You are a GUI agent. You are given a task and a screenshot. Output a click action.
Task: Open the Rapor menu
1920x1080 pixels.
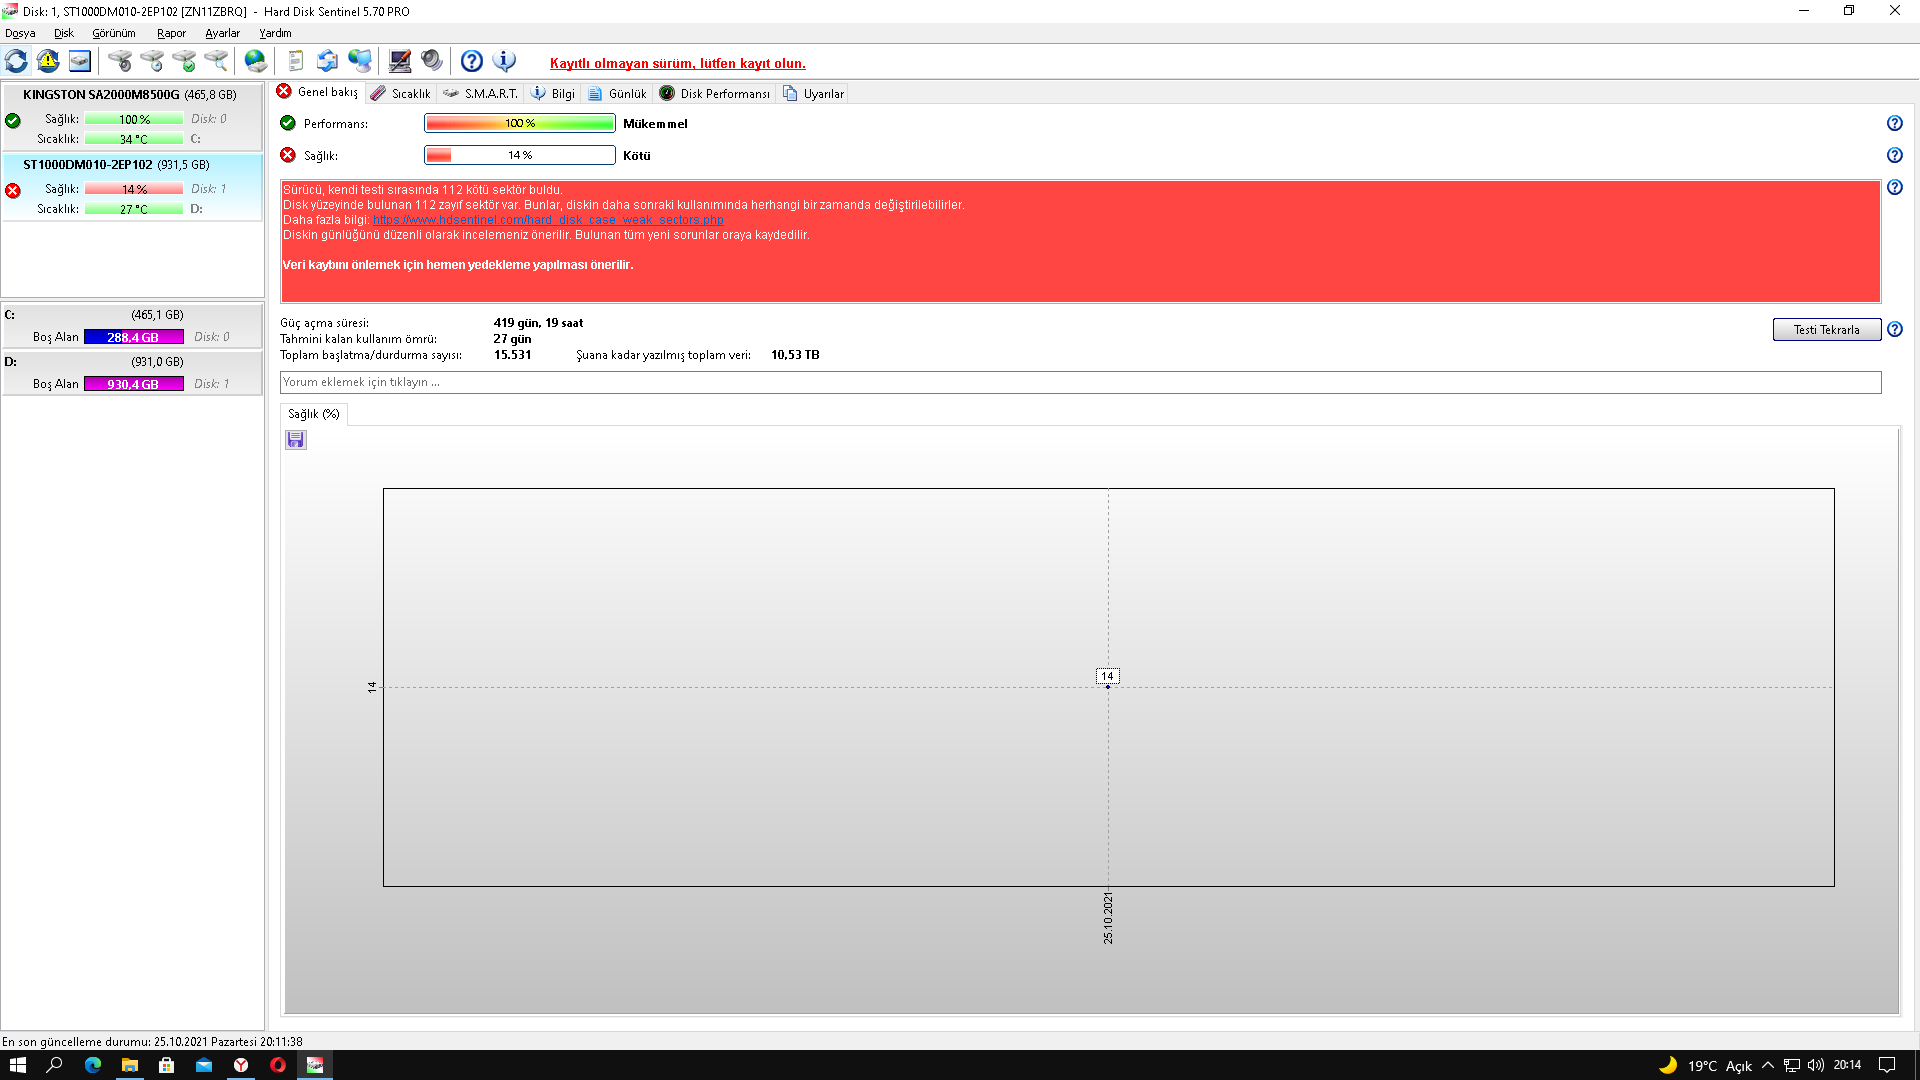tap(171, 33)
